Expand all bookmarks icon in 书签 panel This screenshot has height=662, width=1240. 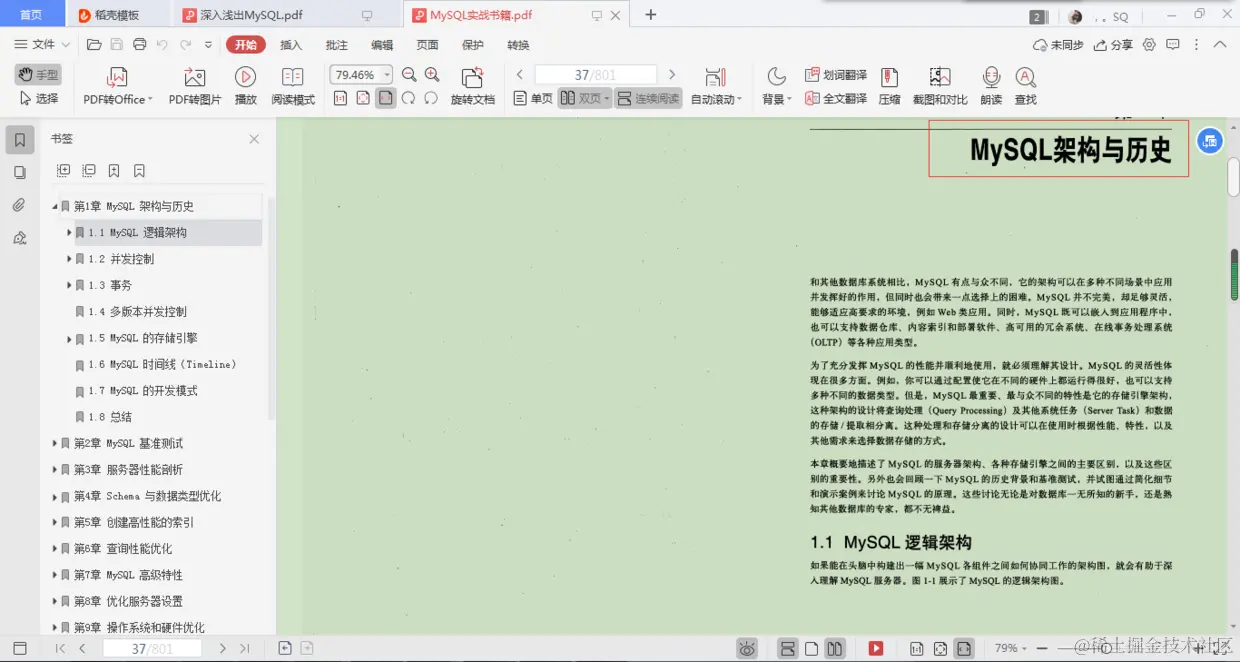pos(64,171)
